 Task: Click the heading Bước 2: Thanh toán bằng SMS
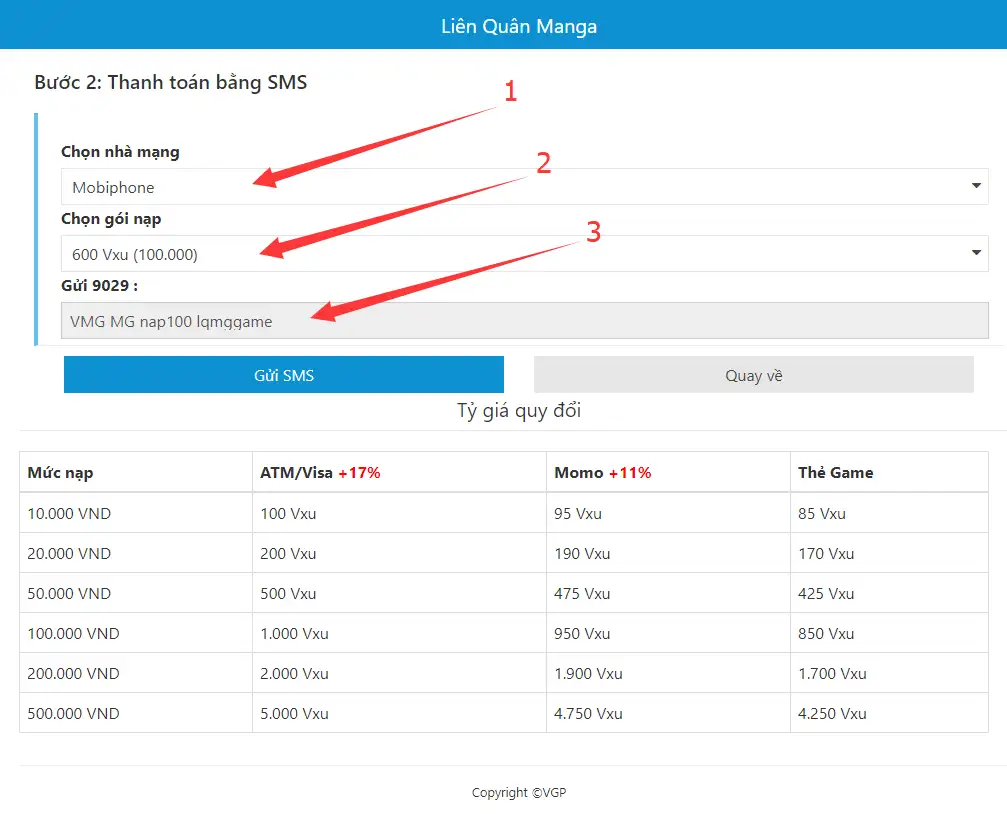171,82
